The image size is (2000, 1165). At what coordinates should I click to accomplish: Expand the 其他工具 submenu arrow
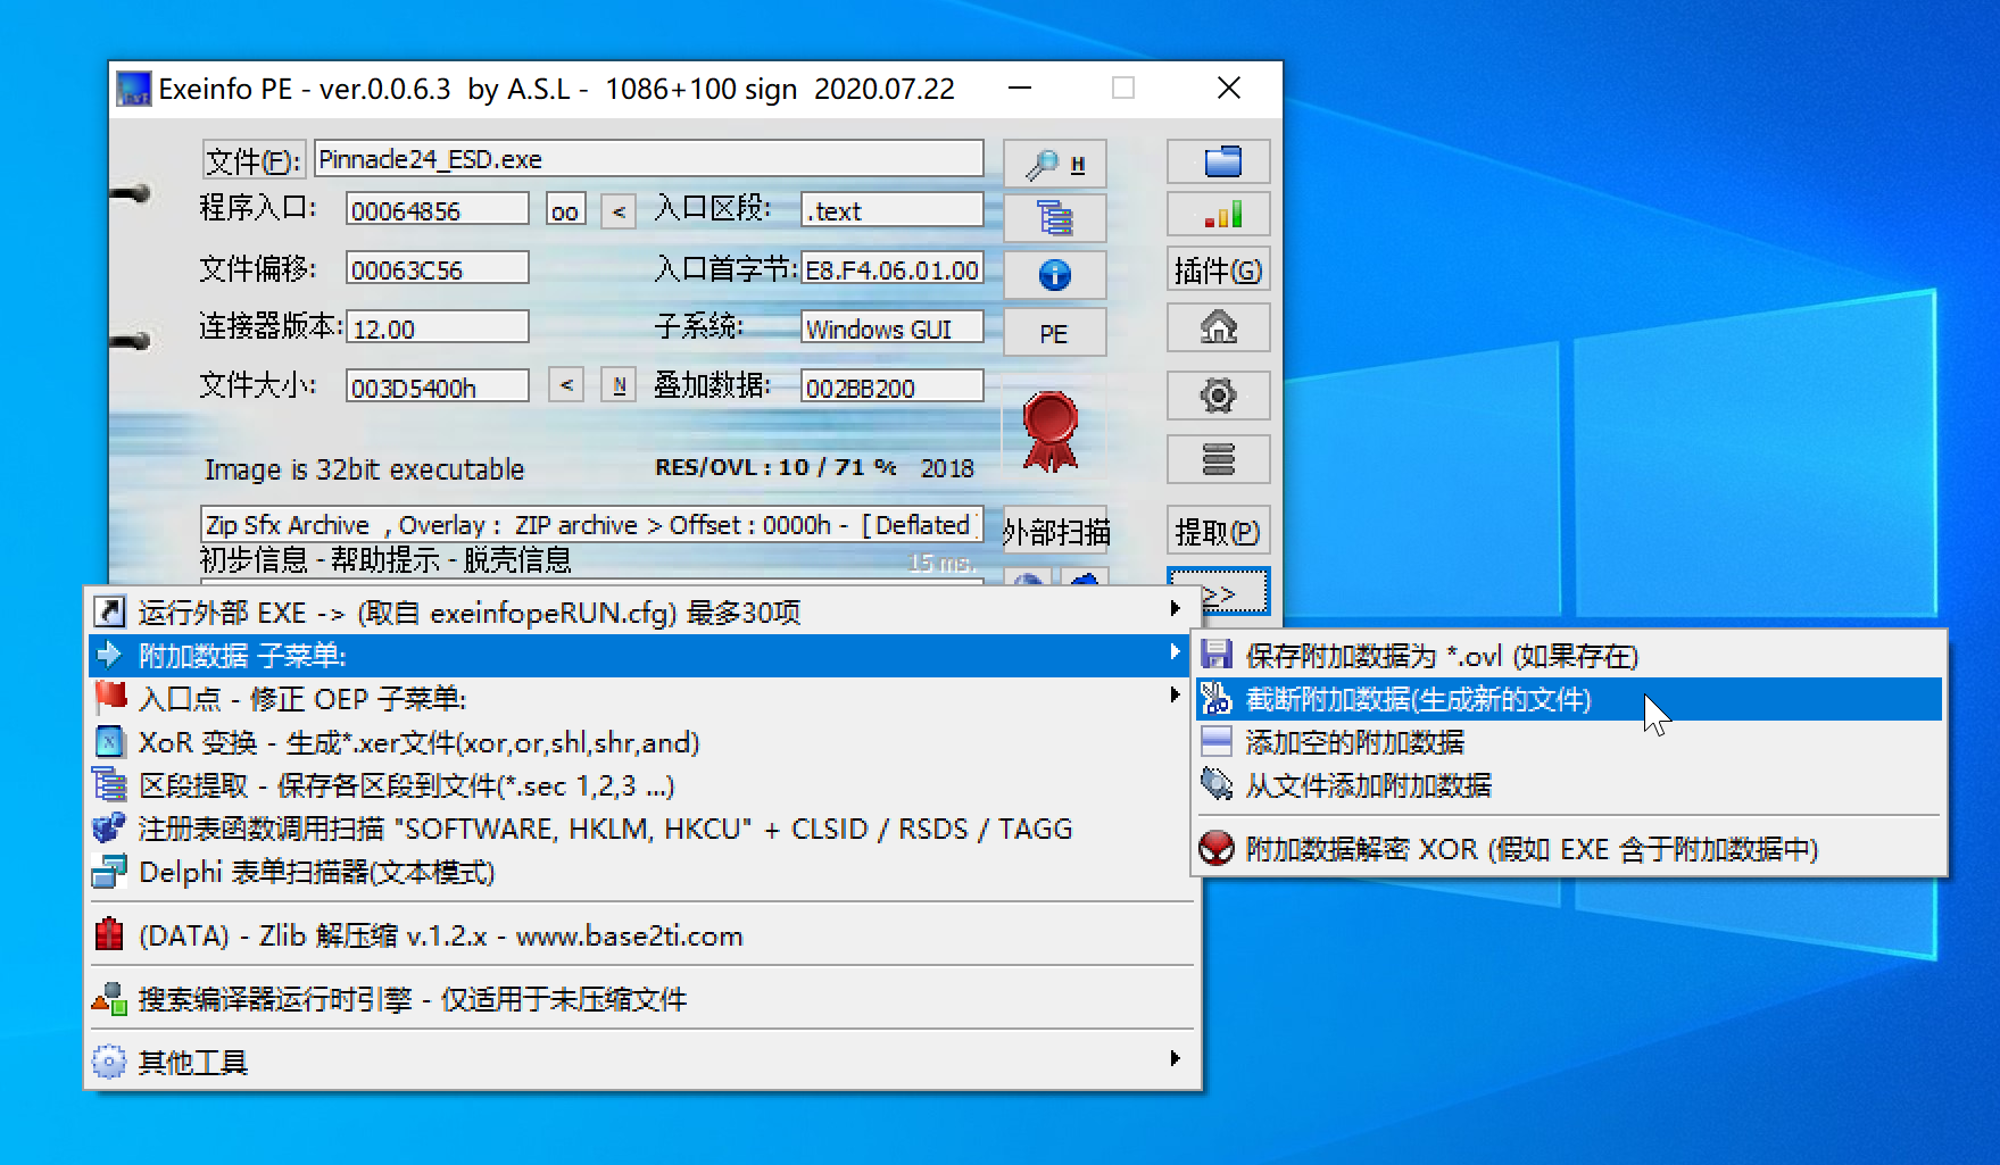tap(1175, 1058)
